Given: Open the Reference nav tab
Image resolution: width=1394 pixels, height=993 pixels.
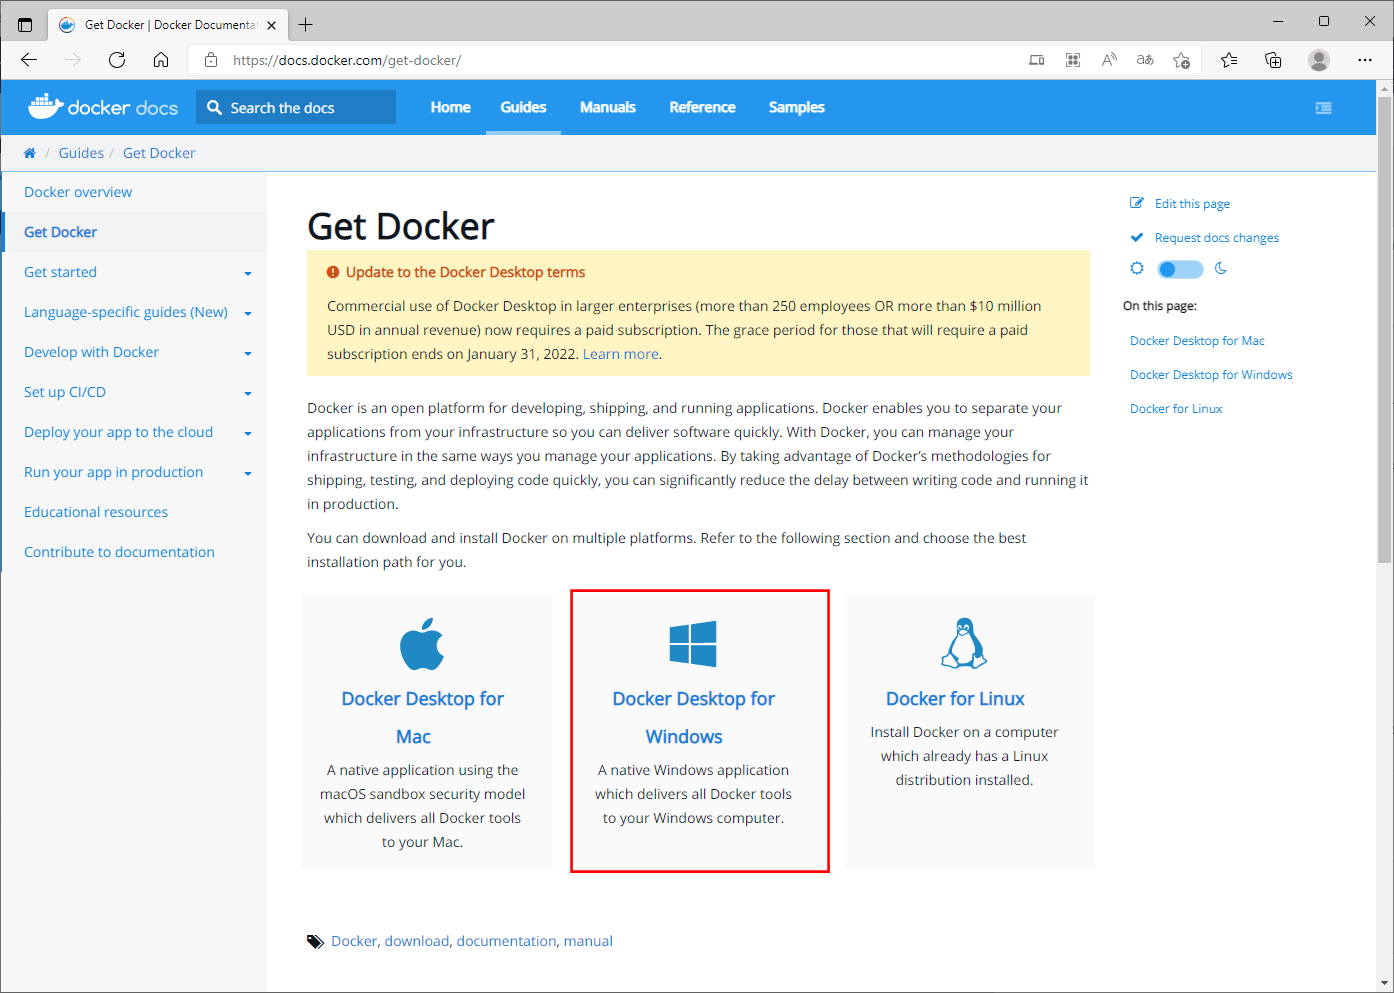Looking at the screenshot, I should tap(702, 107).
